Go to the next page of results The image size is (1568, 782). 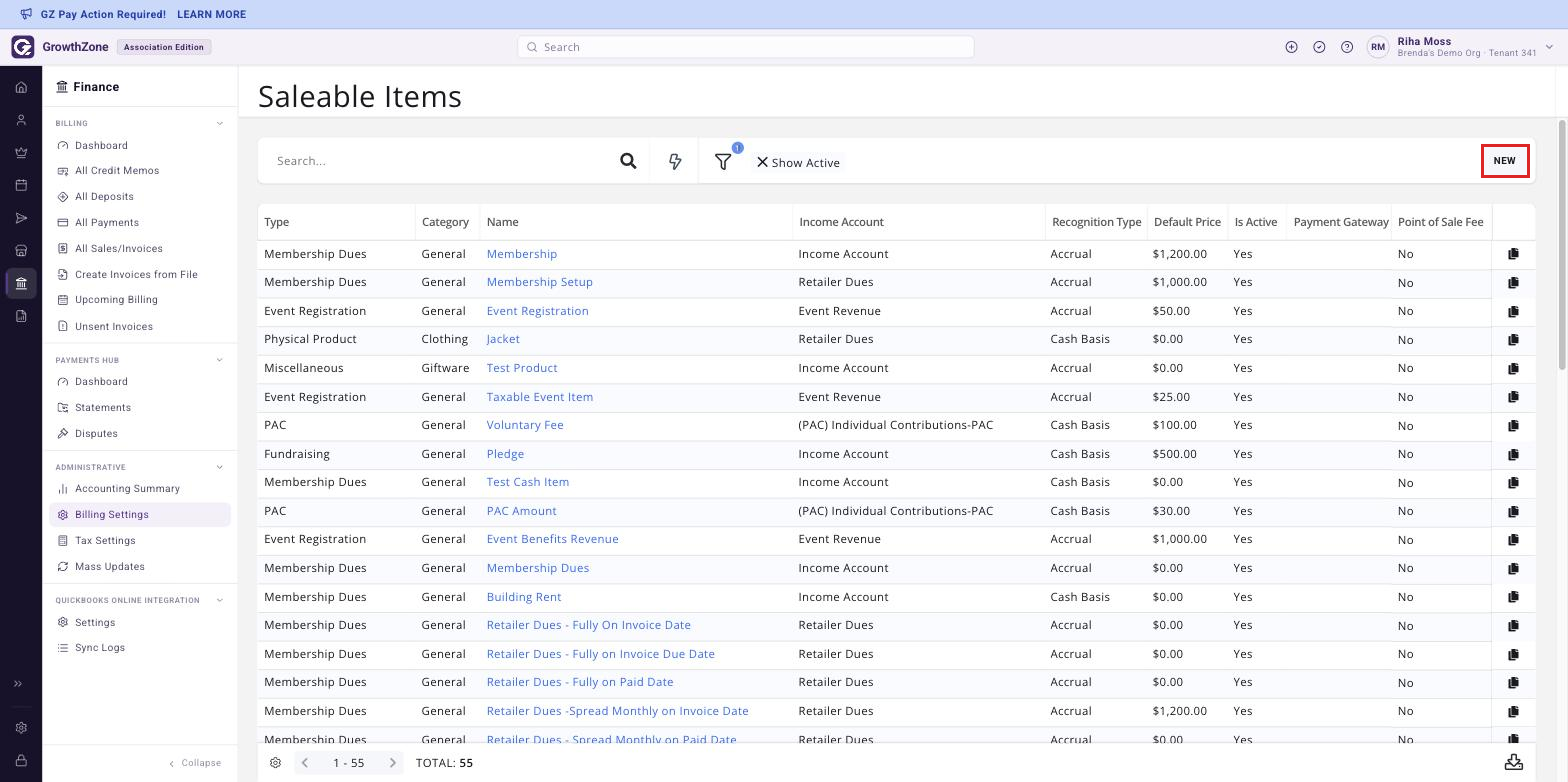393,763
